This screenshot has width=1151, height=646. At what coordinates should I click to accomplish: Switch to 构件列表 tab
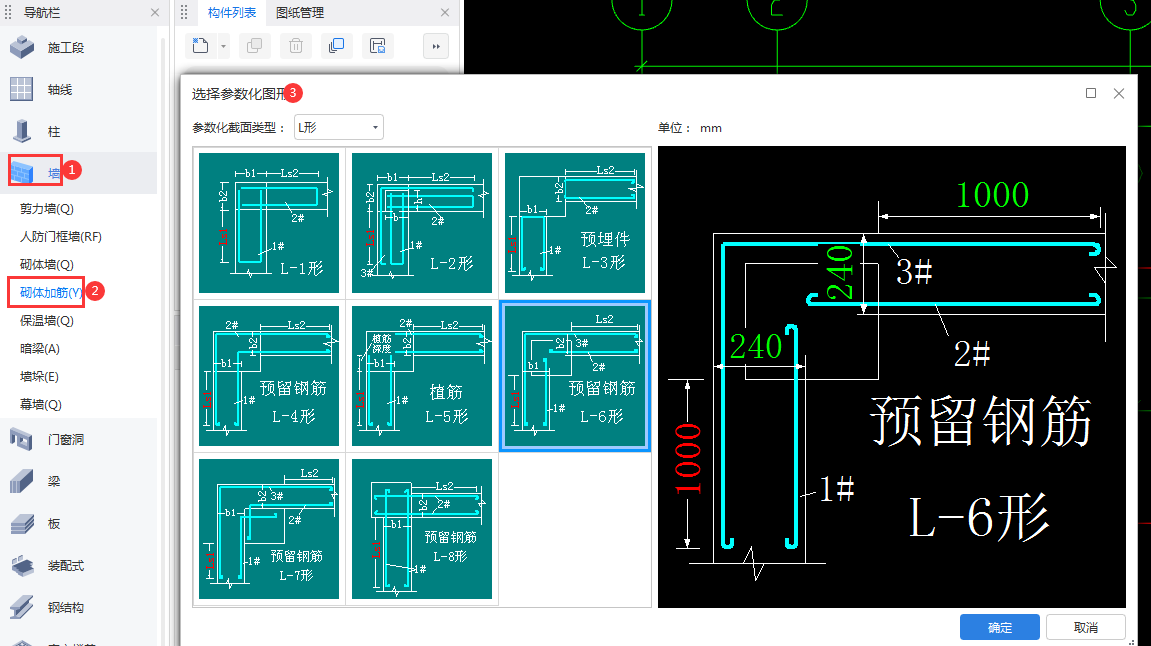pos(232,12)
